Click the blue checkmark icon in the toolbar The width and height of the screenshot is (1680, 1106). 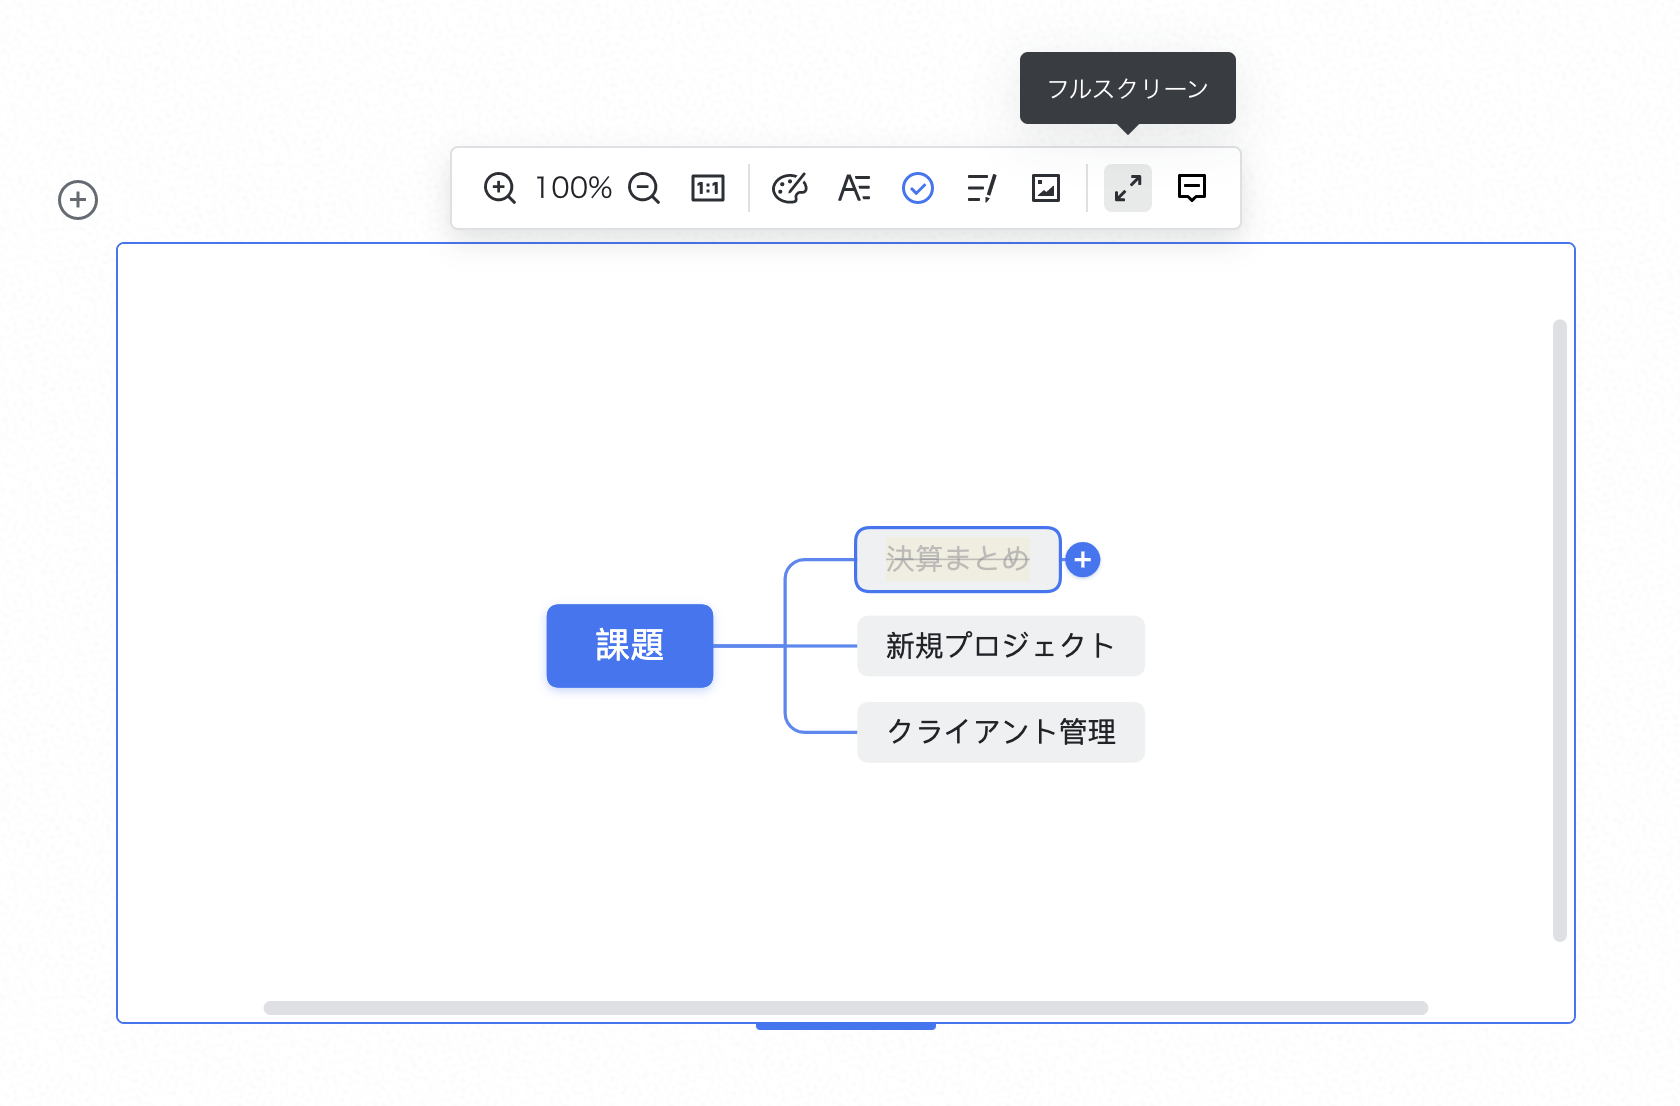tap(918, 188)
